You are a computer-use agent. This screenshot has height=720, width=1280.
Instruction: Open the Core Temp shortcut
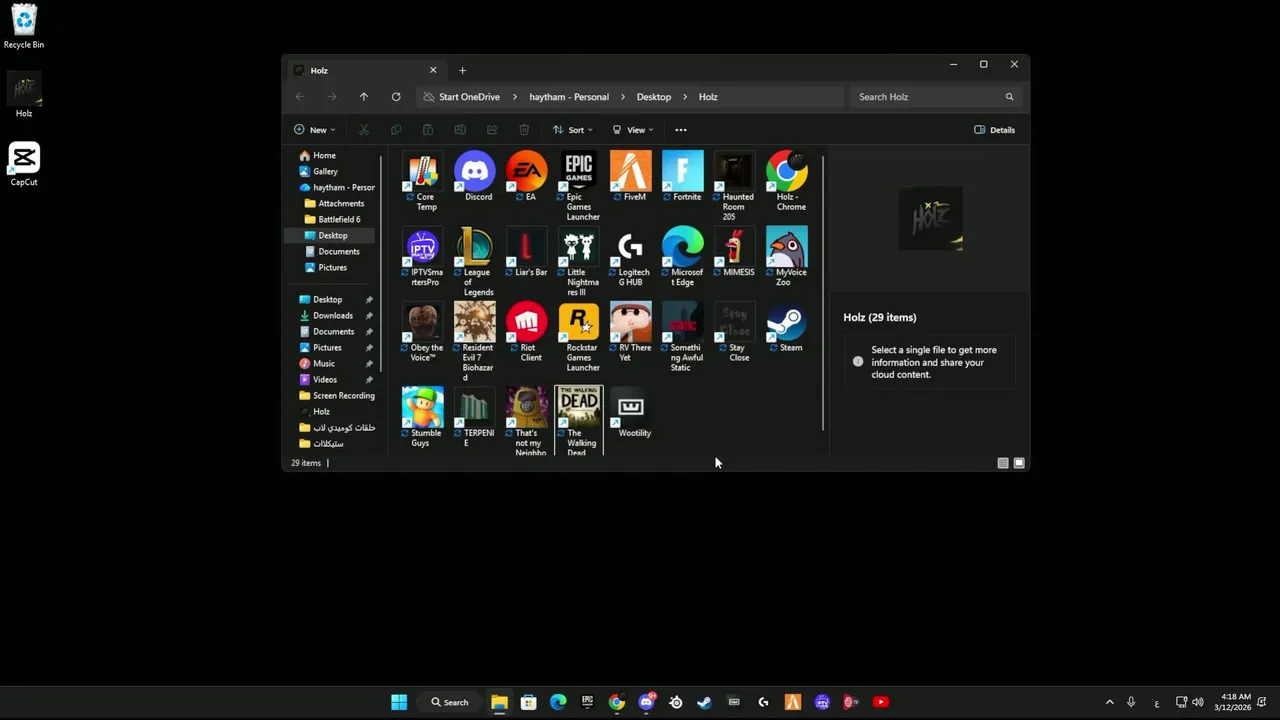pos(423,181)
